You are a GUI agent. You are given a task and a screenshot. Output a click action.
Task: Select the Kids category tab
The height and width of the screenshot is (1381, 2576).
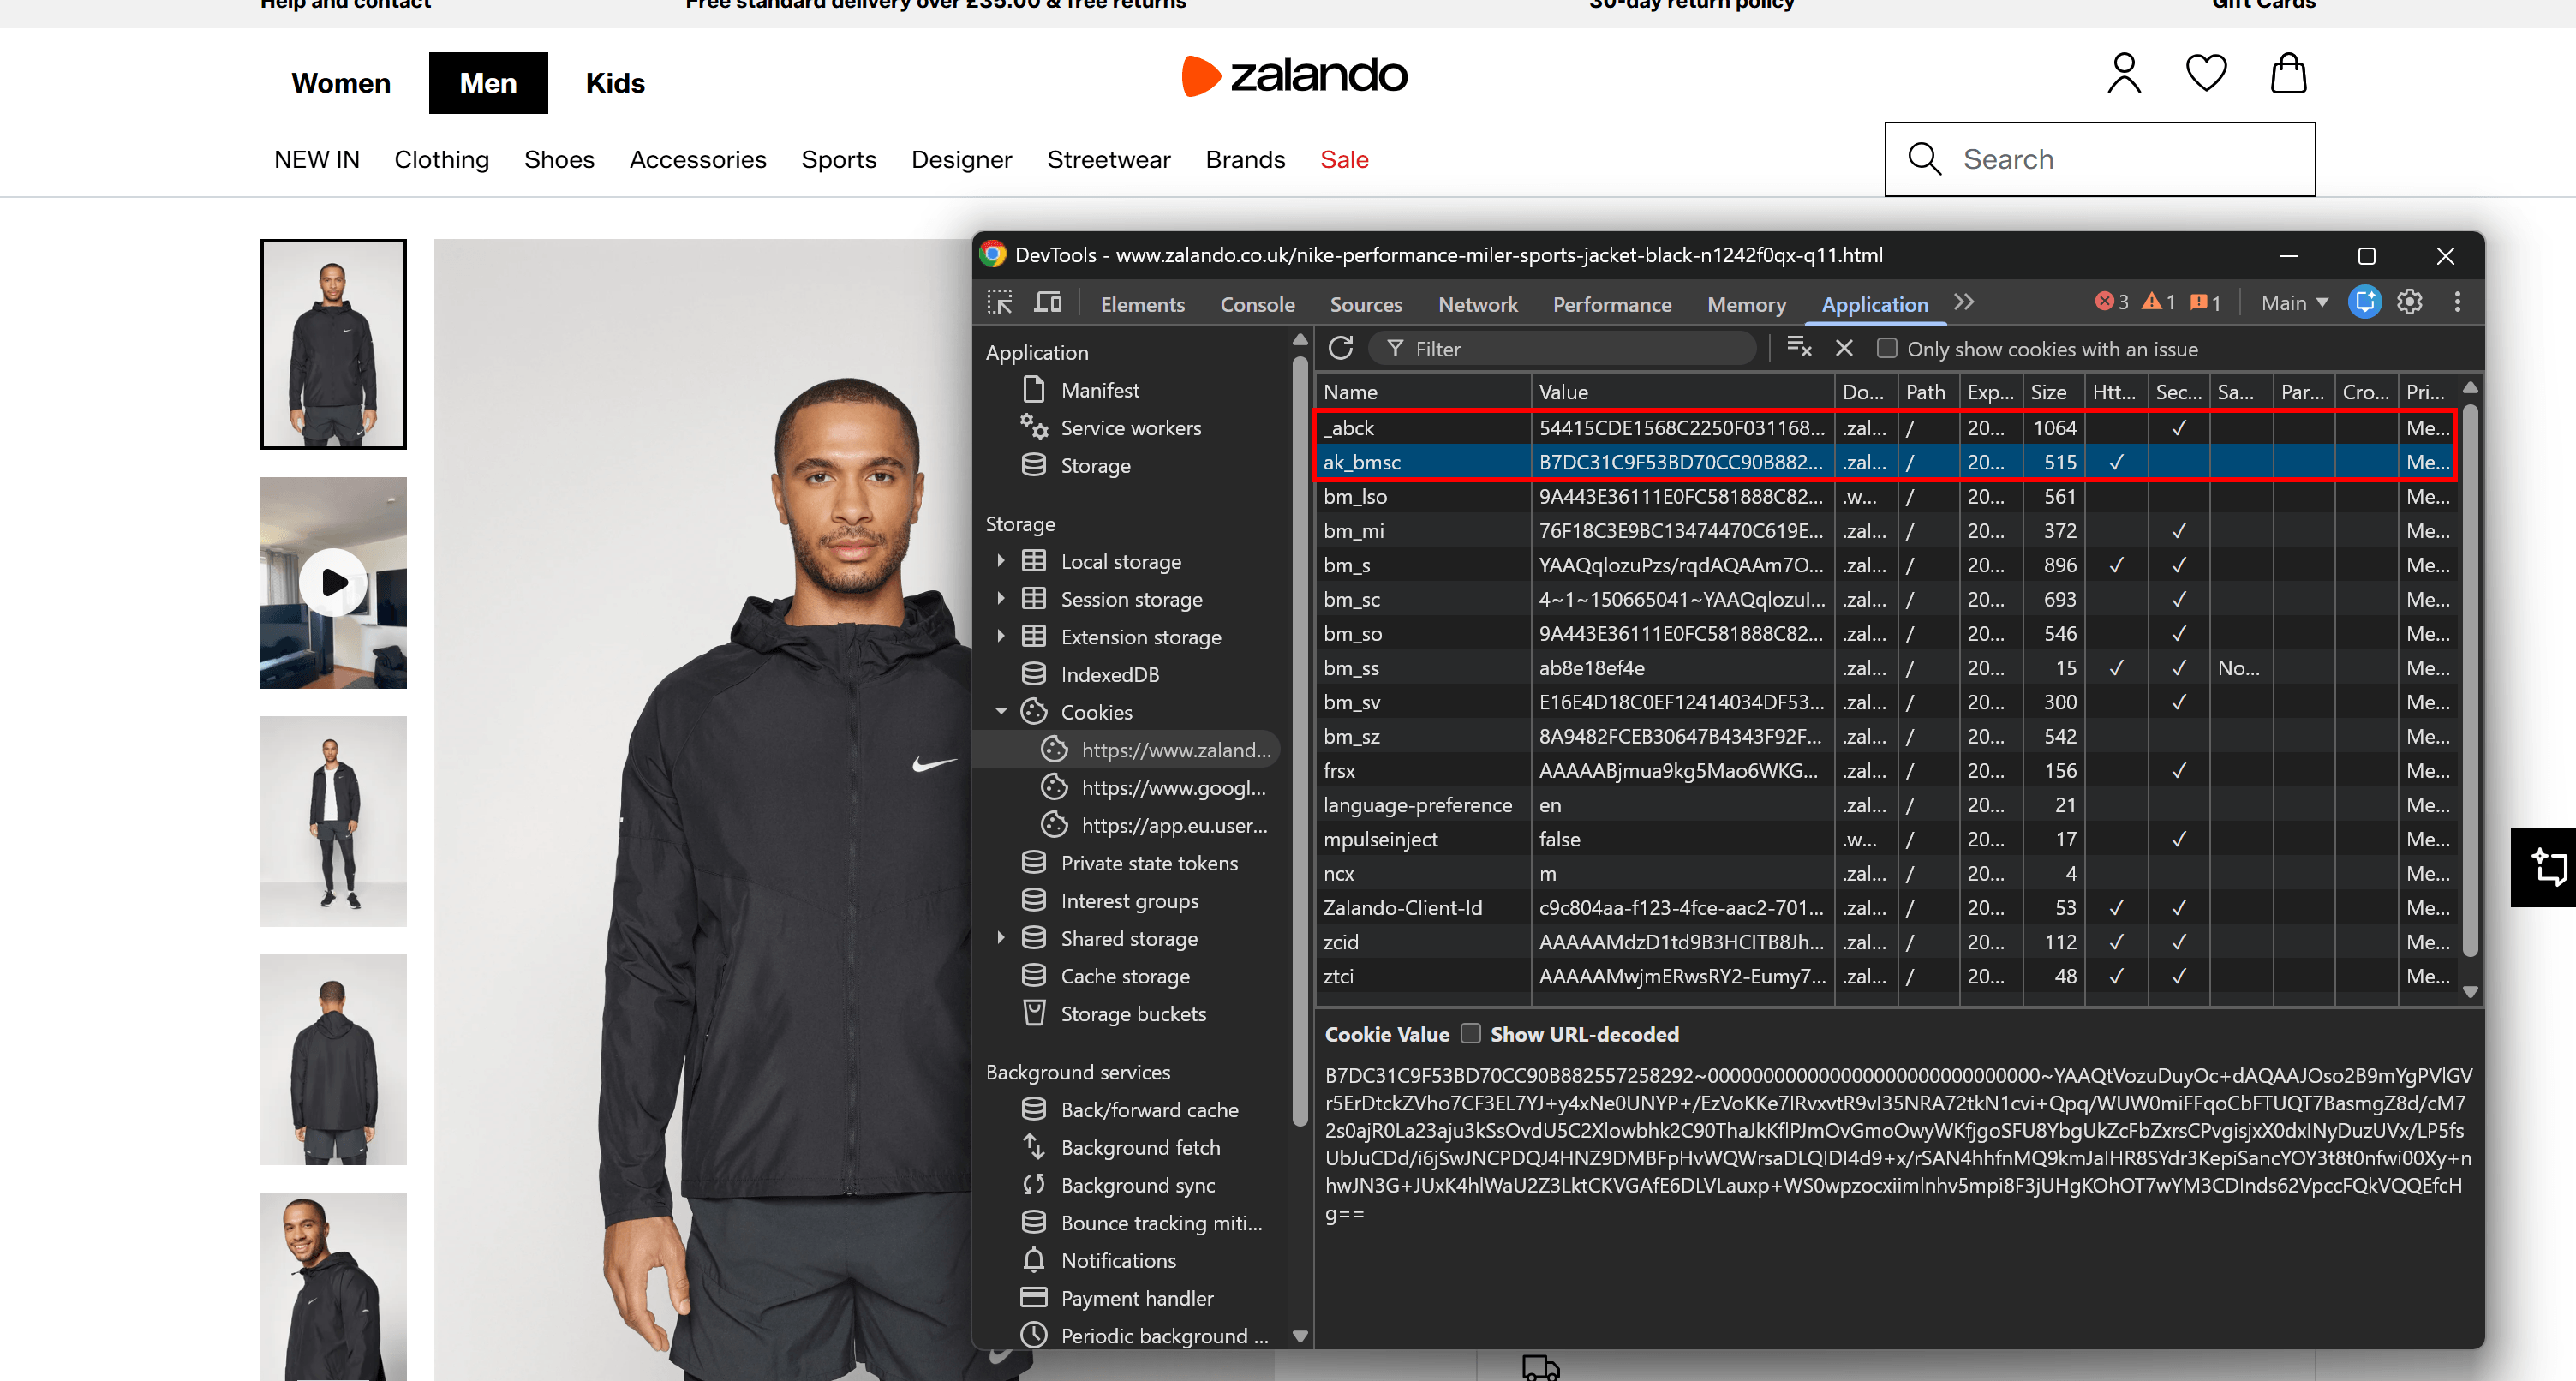coord(615,83)
